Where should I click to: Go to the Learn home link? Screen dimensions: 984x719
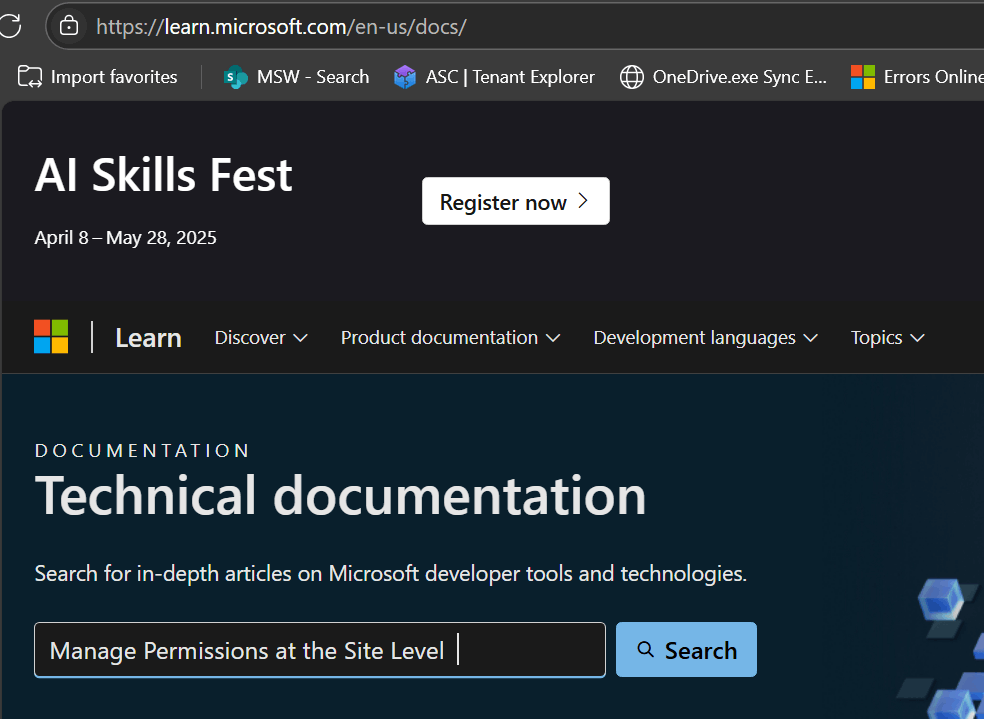coord(149,338)
